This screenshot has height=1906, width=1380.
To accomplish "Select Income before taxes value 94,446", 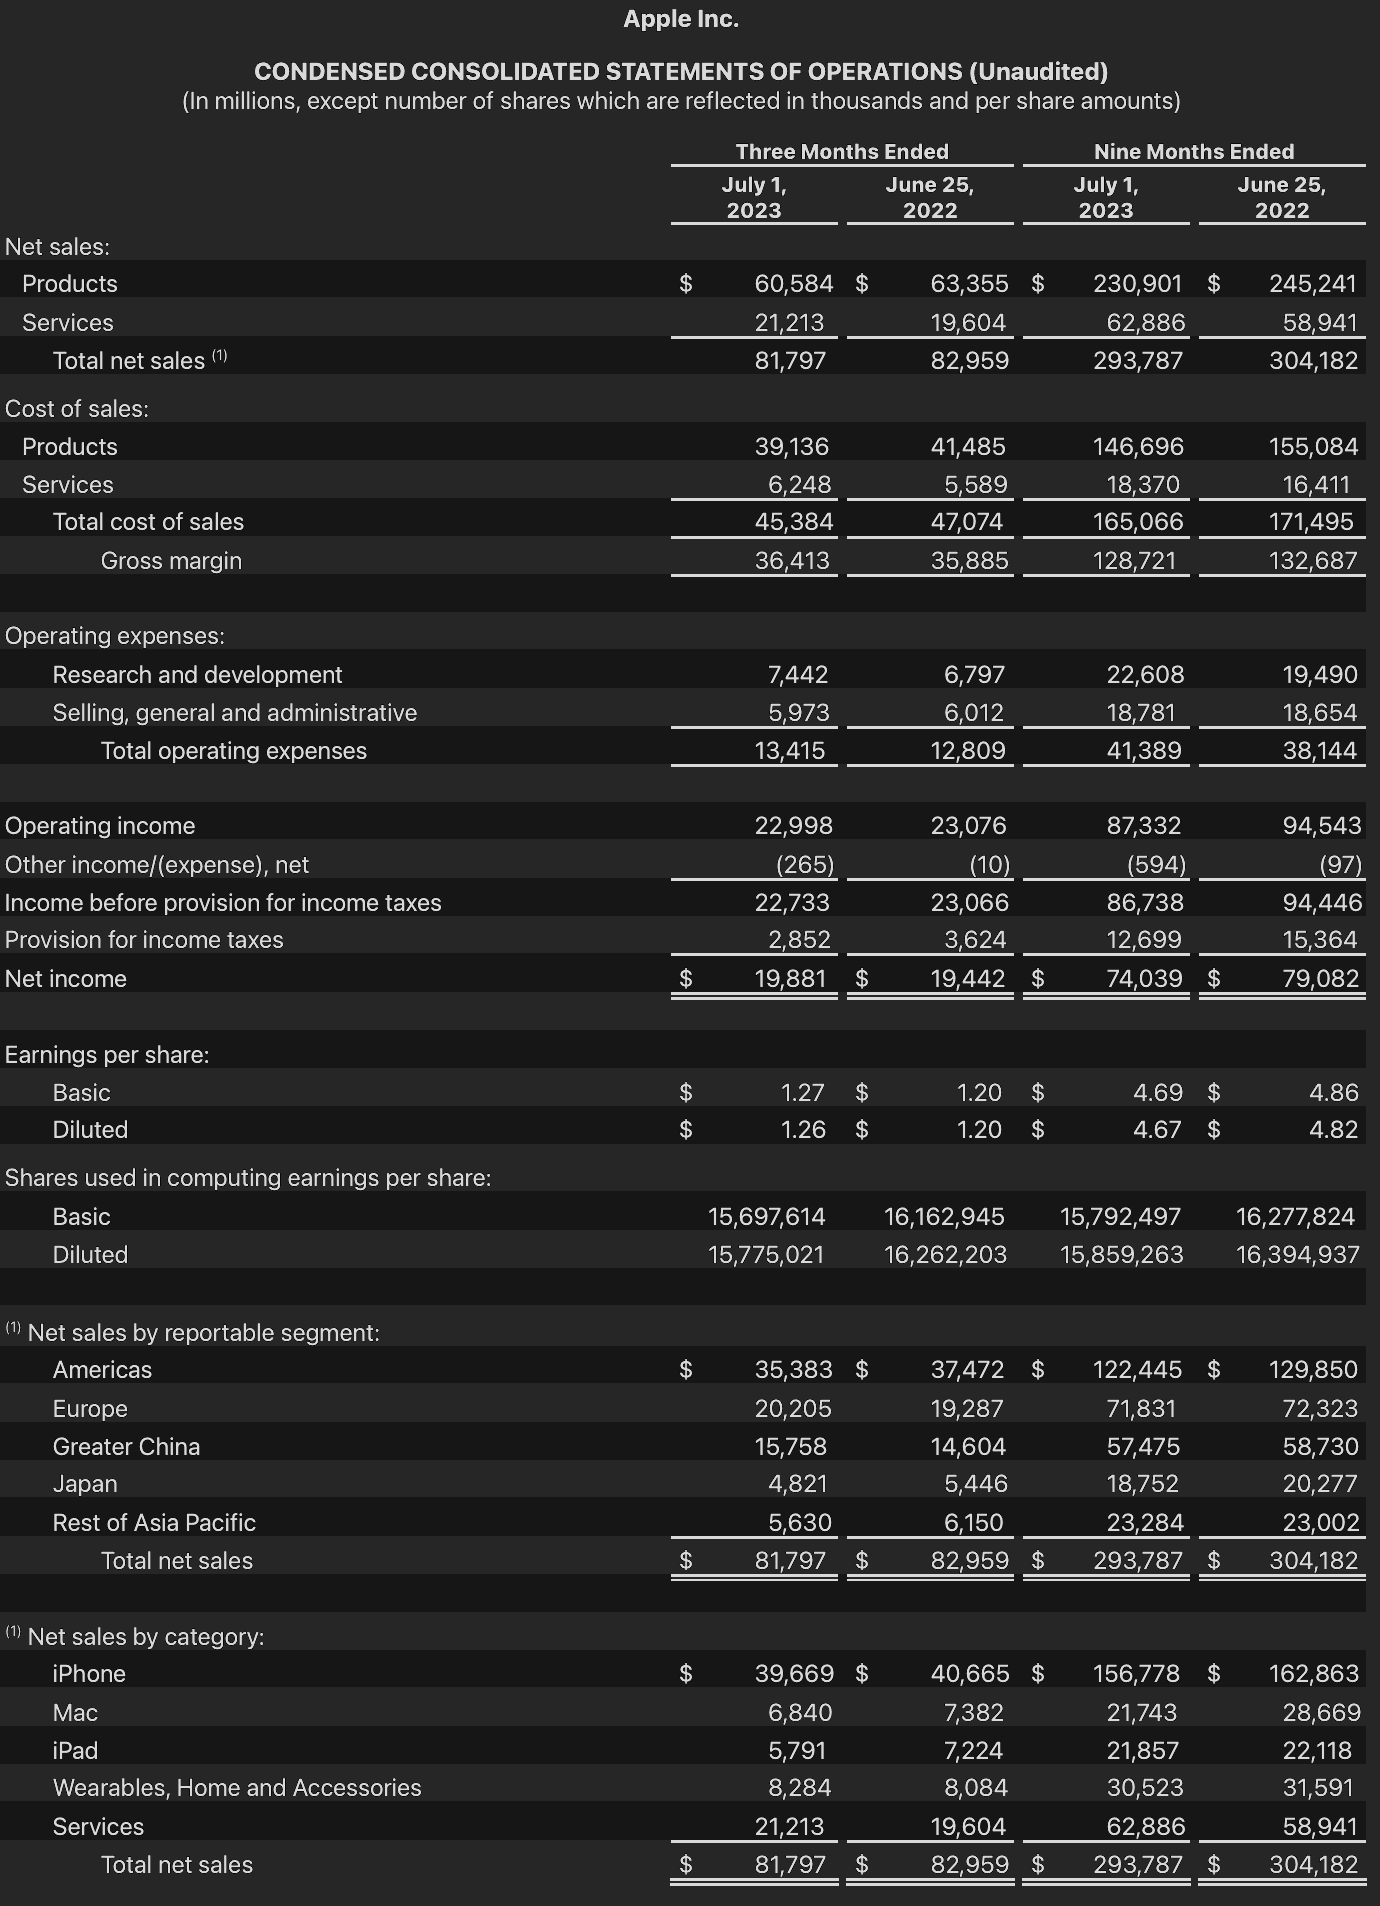I will pos(1322,903).
